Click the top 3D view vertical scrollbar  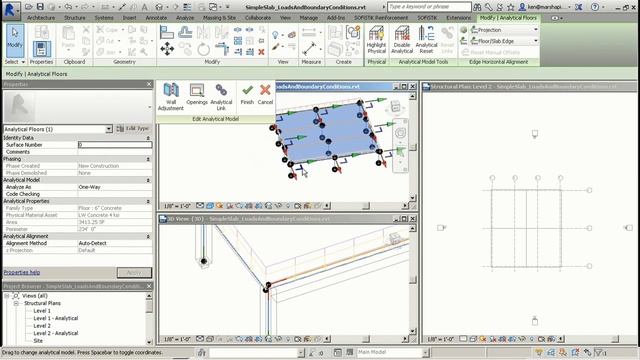click(413, 147)
